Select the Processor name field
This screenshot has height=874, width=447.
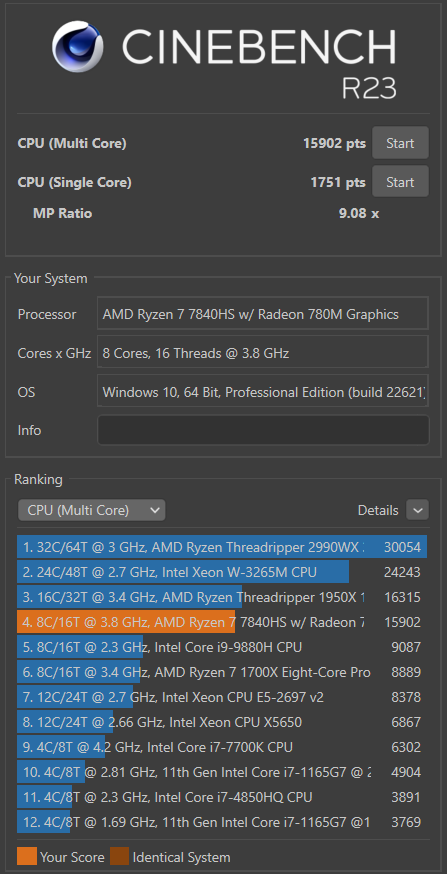[x=263, y=314]
